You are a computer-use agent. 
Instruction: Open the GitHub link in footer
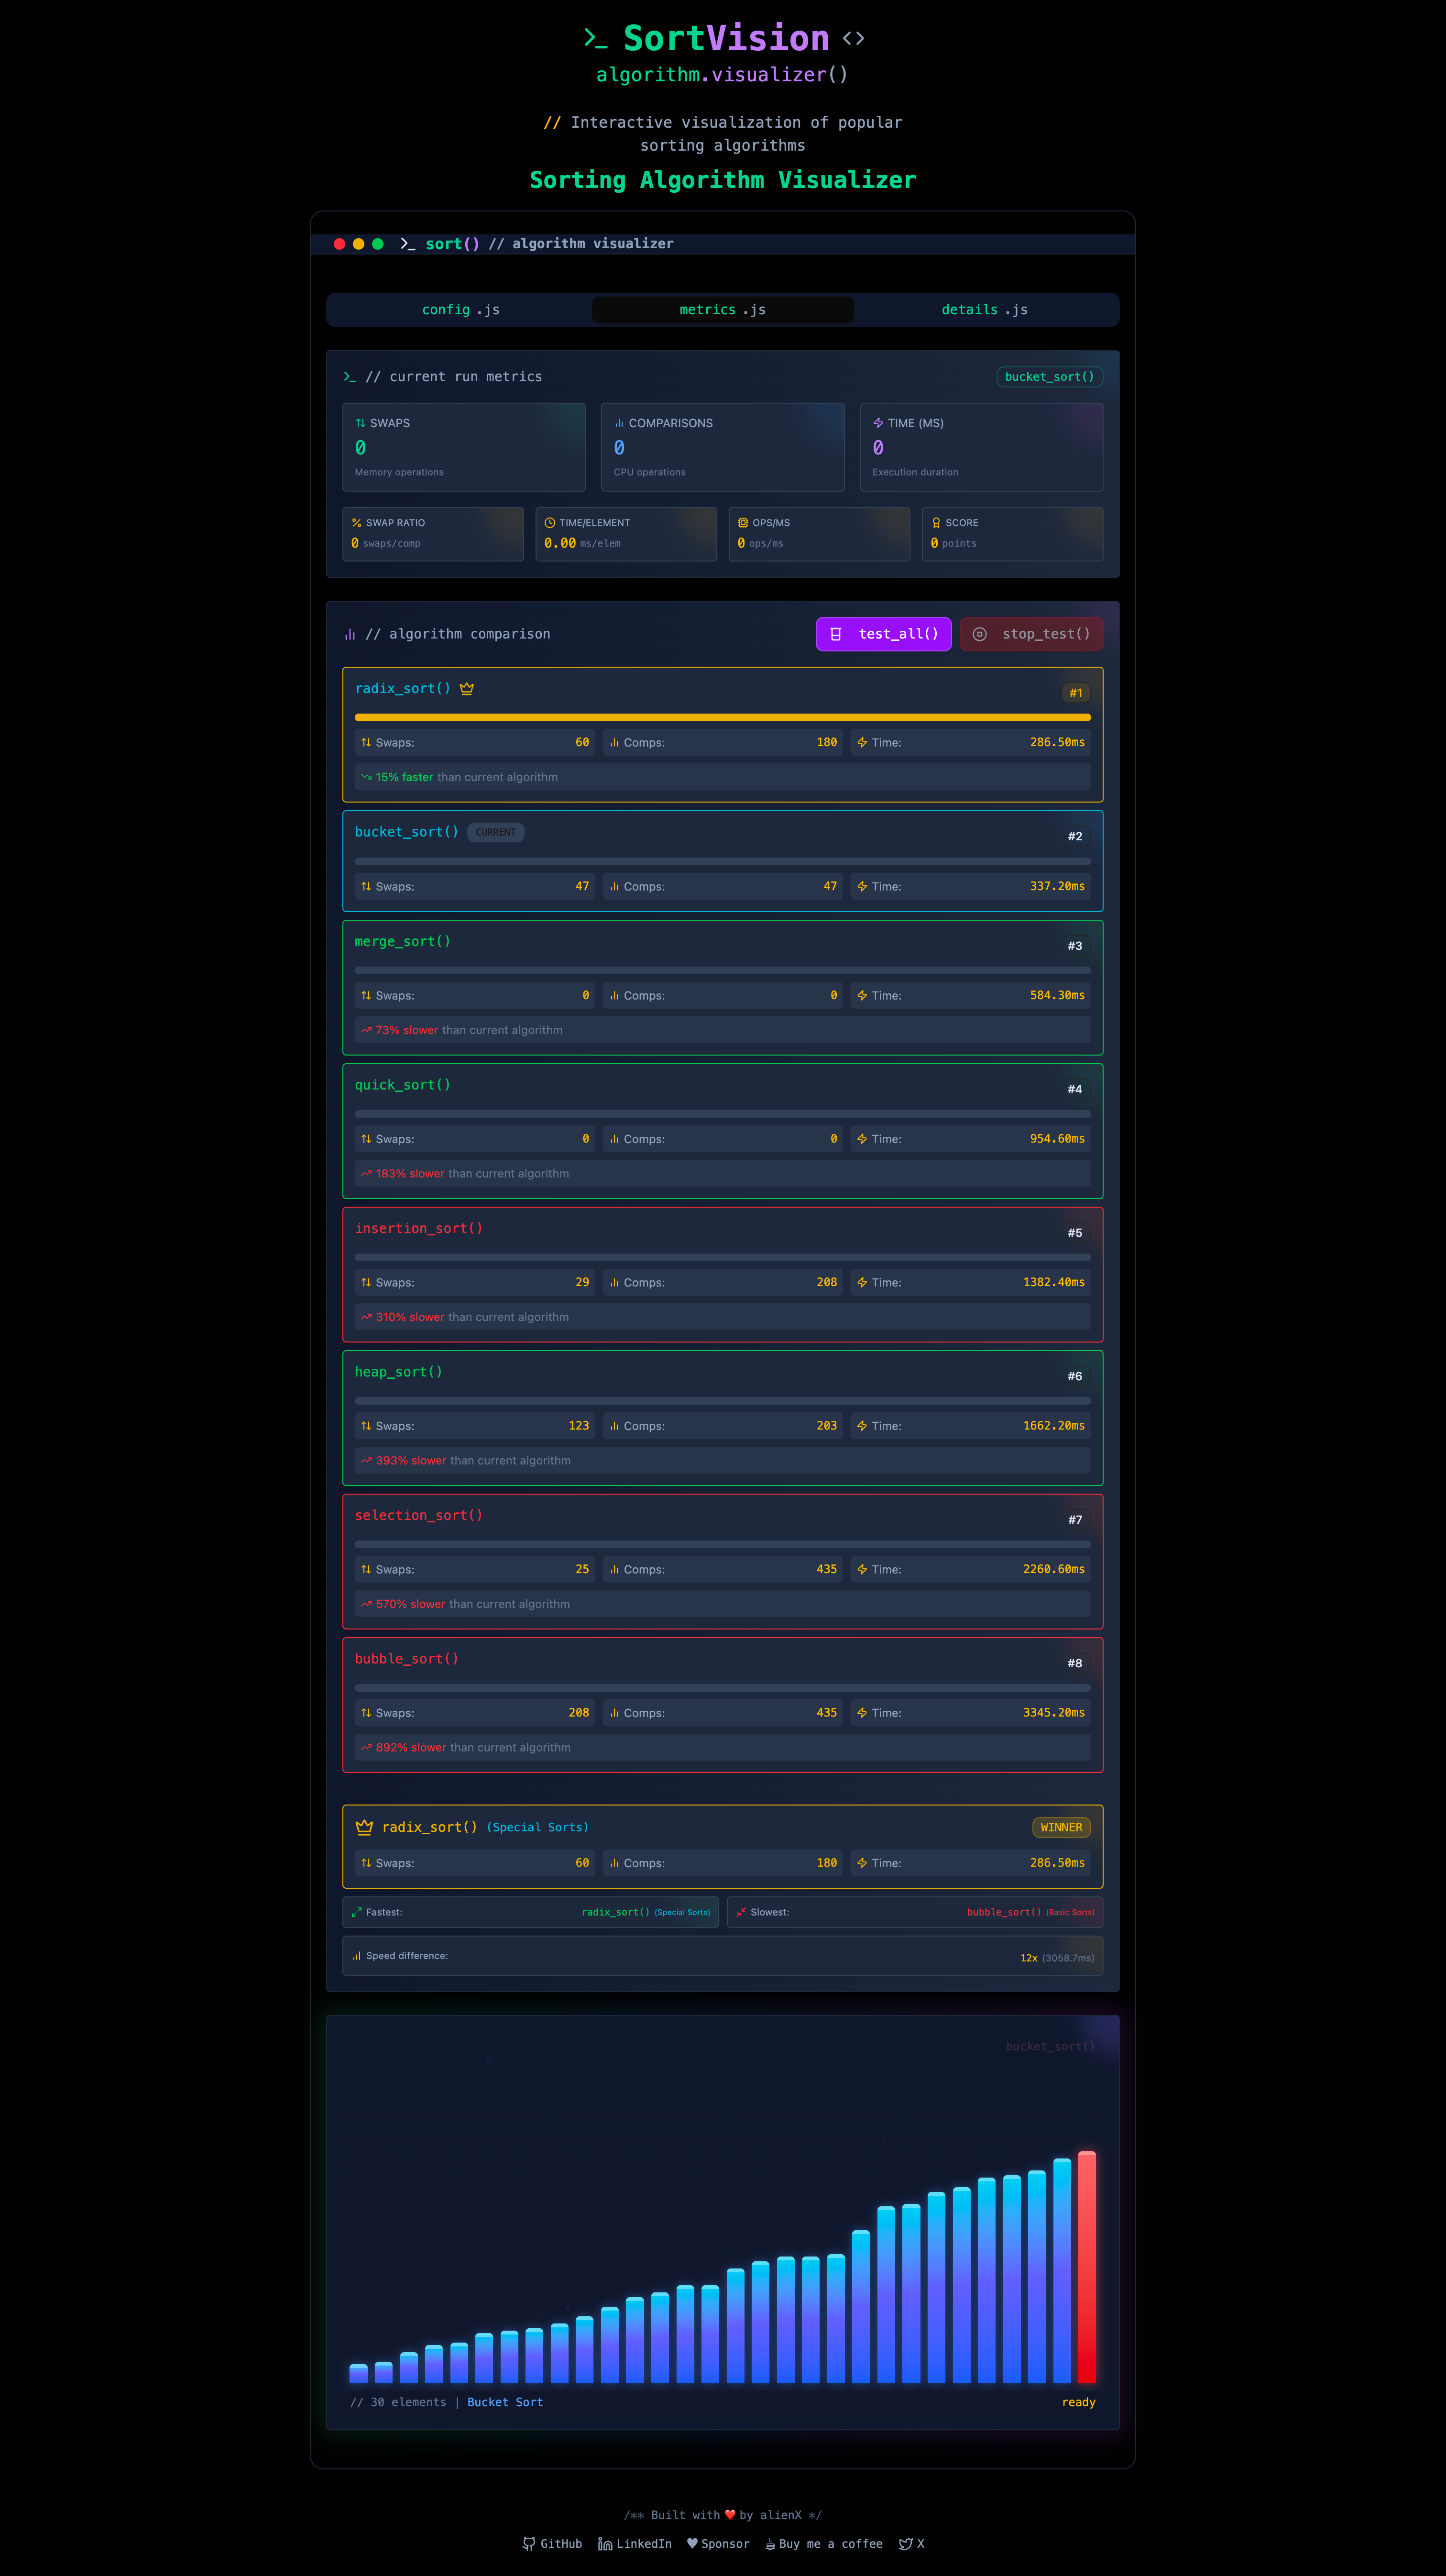[552, 2544]
